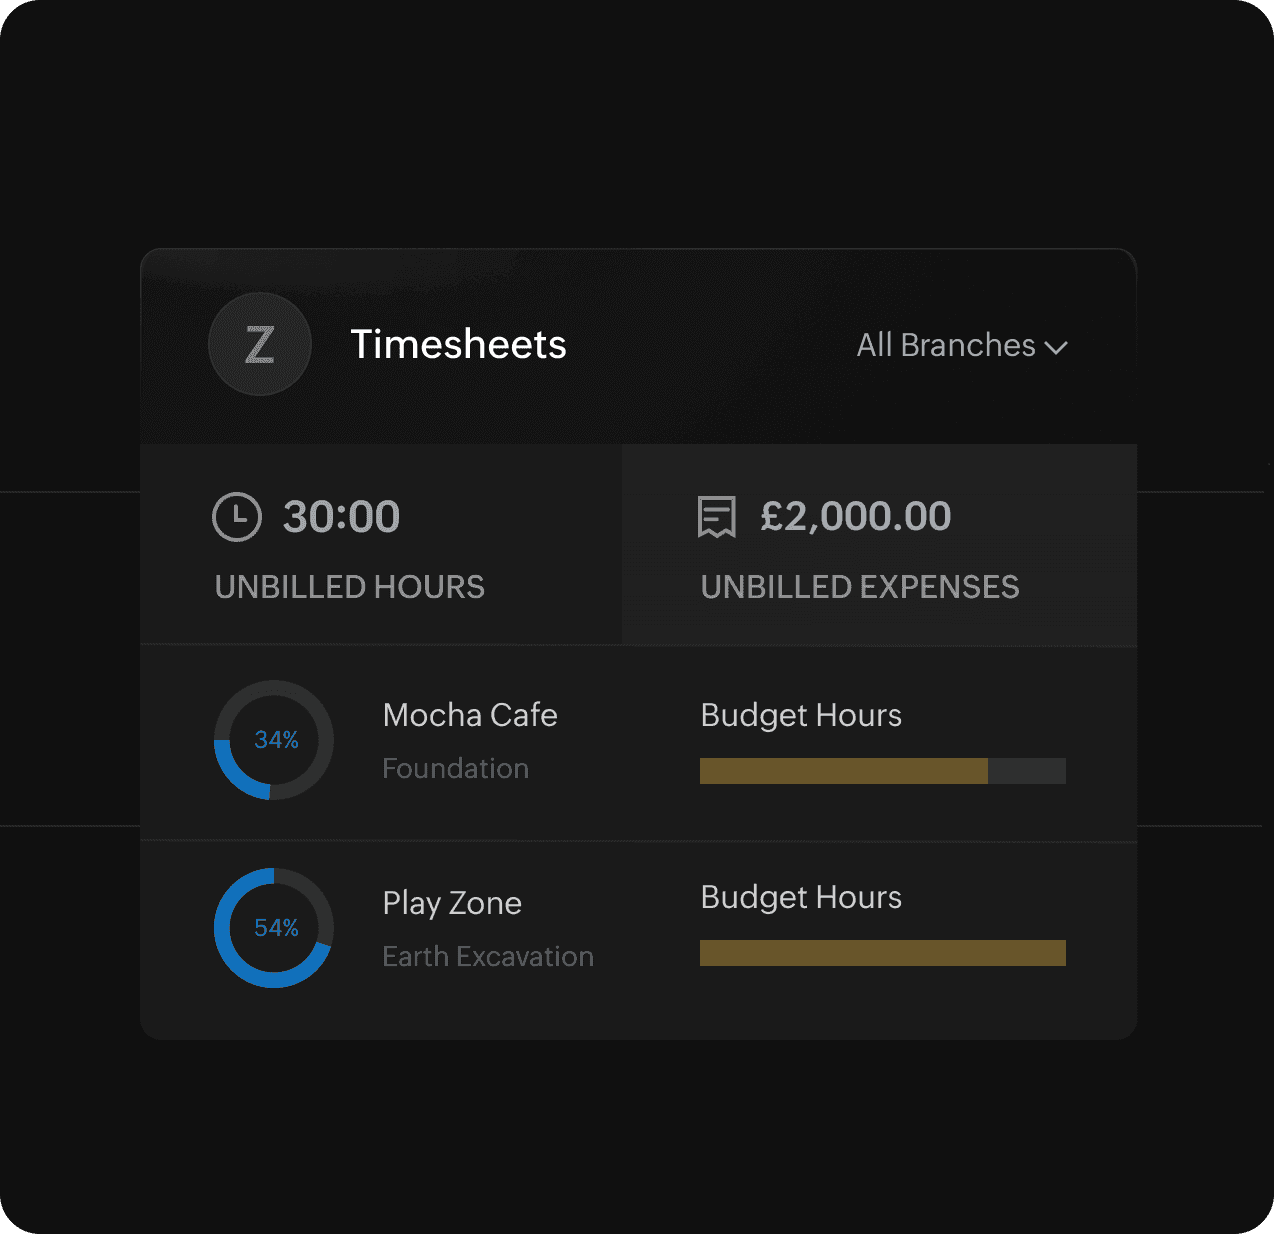This screenshot has width=1274, height=1234.
Task: Click Budget Hours label for Play Zone
Action: click(801, 897)
